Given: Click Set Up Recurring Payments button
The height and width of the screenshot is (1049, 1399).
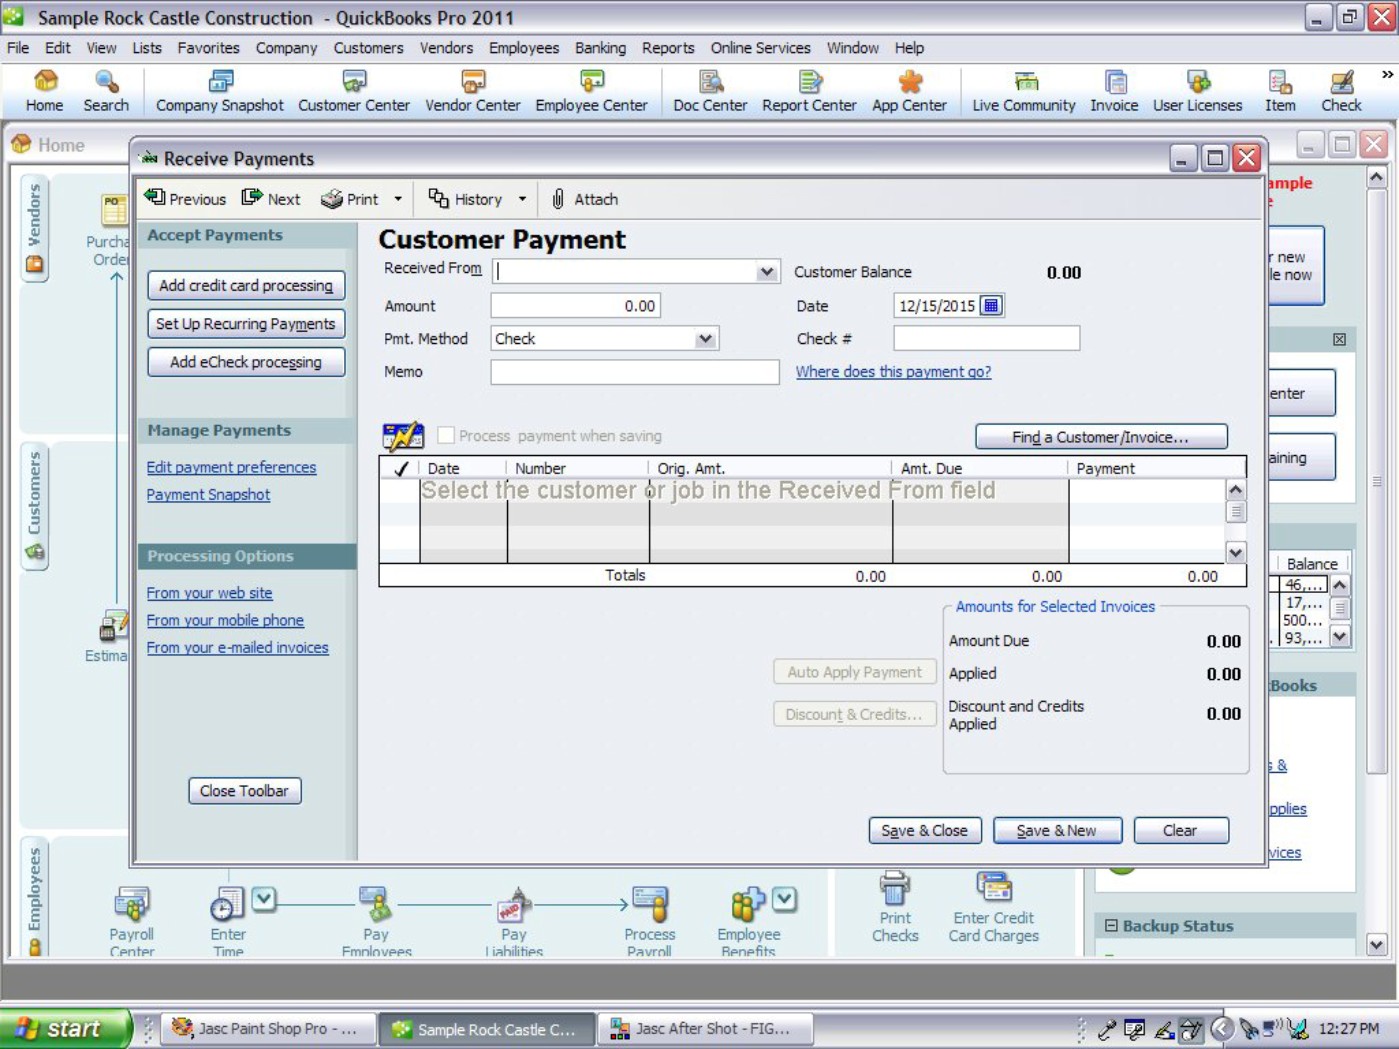Looking at the screenshot, I should pyautogui.click(x=246, y=324).
